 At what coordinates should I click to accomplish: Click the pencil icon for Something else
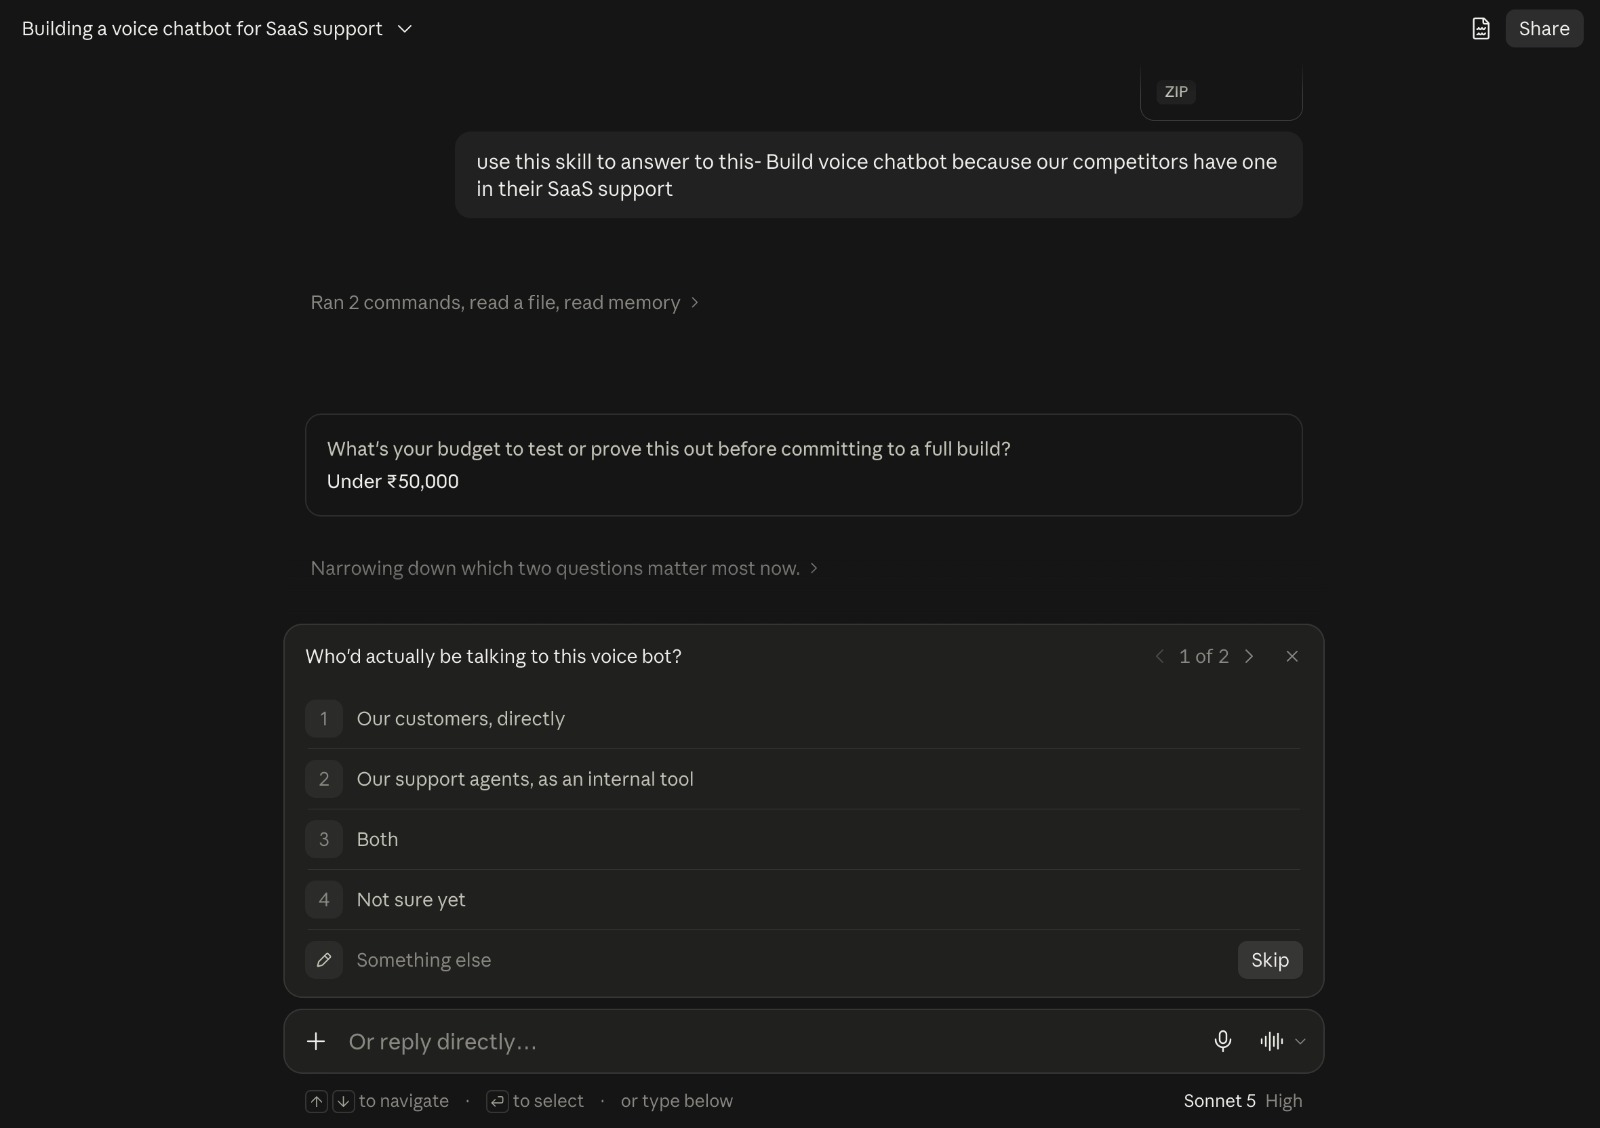pyautogui.click(x=324, y=960)
